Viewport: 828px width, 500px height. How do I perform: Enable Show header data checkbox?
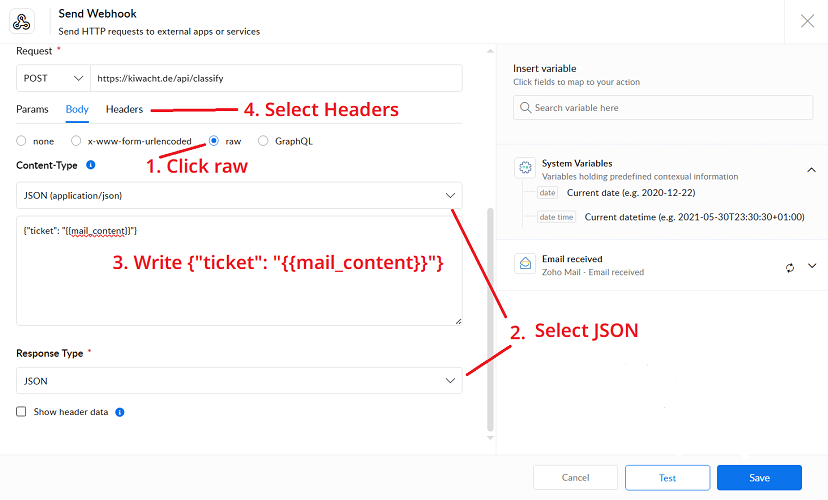click(22, 412)
